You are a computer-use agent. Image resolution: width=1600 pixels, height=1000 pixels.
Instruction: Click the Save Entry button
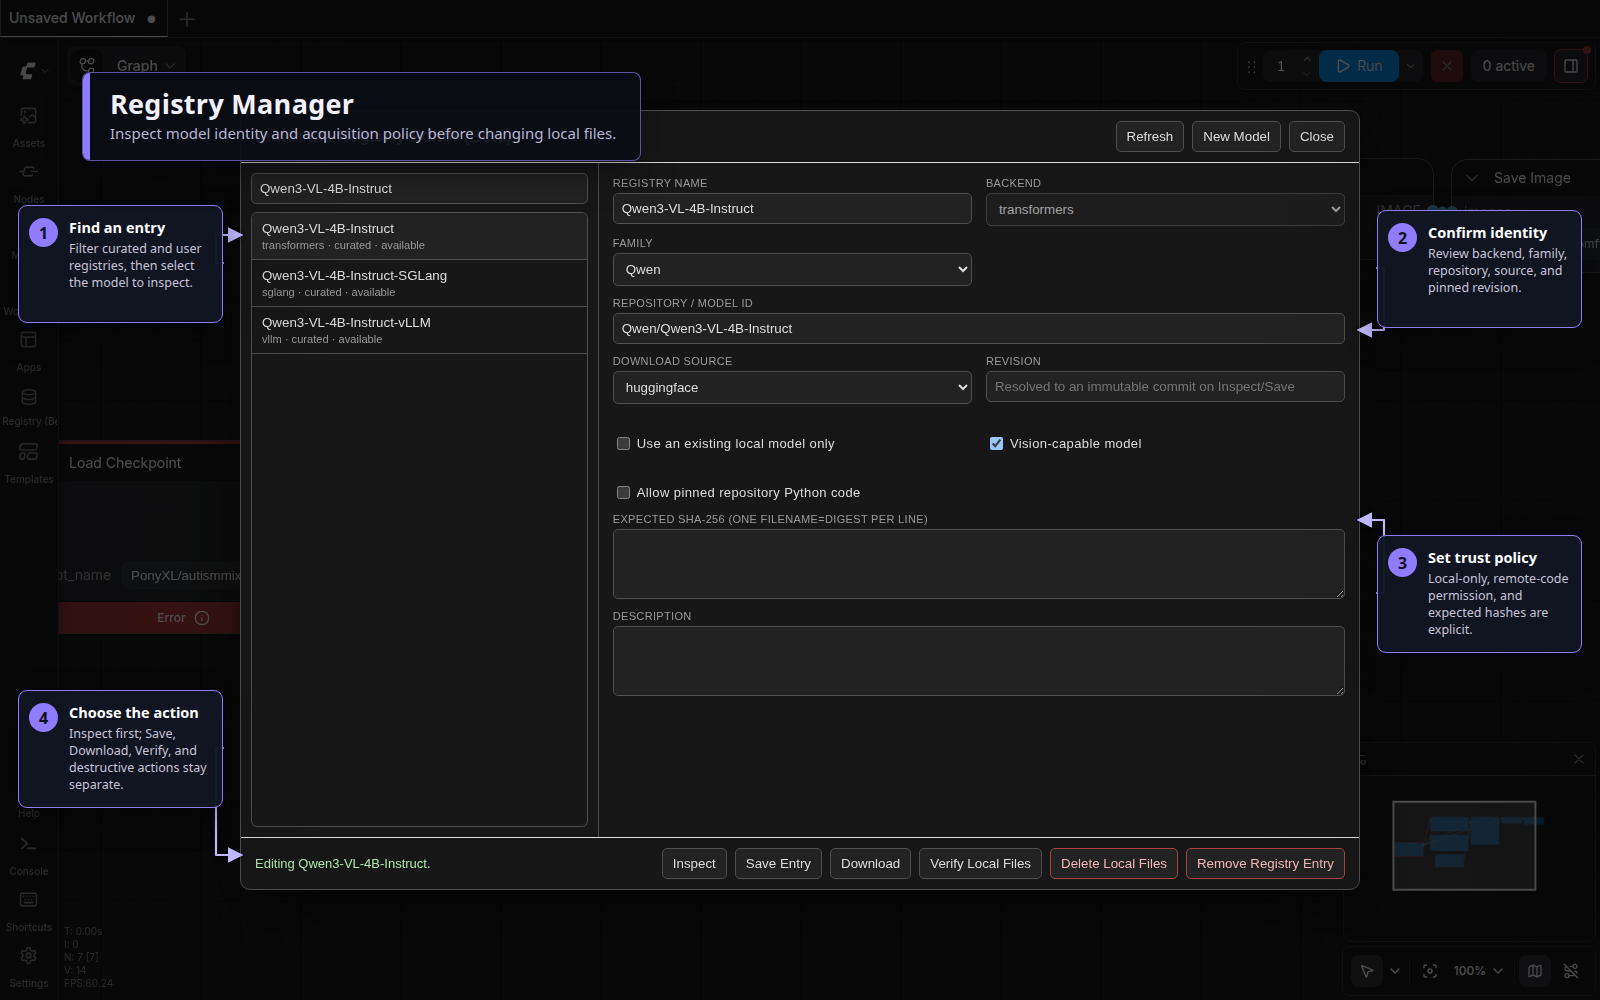tap(778, 864)
